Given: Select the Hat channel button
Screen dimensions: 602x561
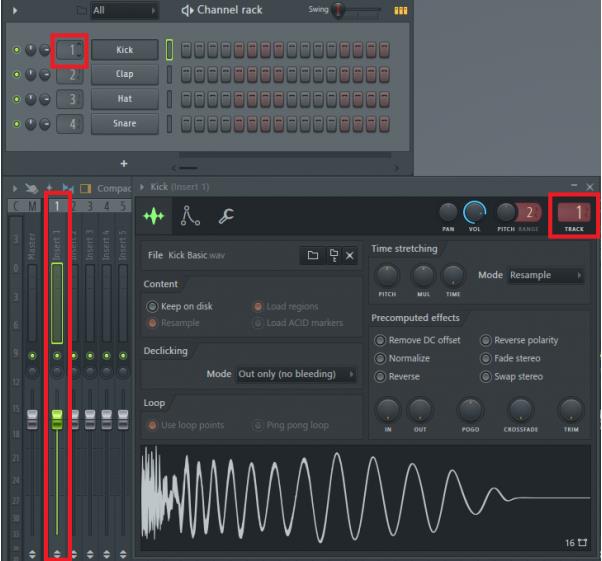Looking at the screenshot, I should pyautogui.click(x=124, y=99).
